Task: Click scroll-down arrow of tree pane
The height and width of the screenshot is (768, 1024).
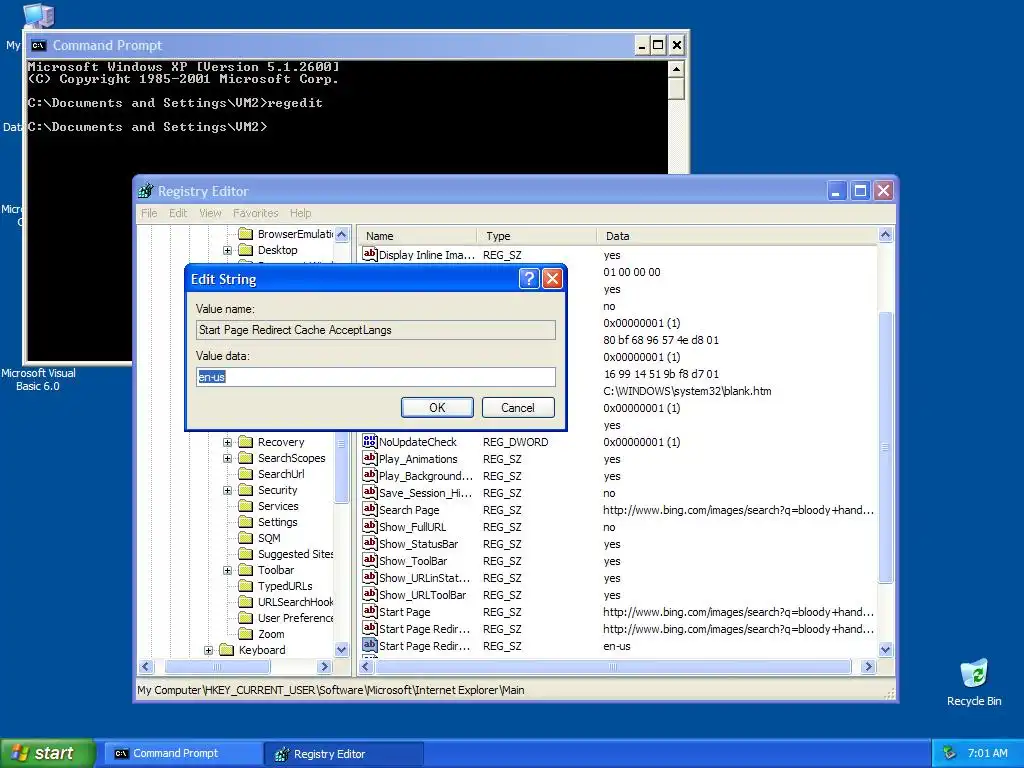Action: point(341,649)
